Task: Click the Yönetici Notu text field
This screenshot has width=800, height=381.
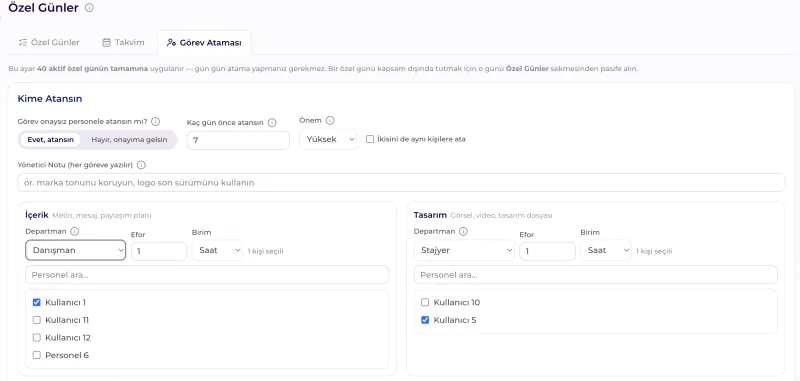Action: click(401, 183)
